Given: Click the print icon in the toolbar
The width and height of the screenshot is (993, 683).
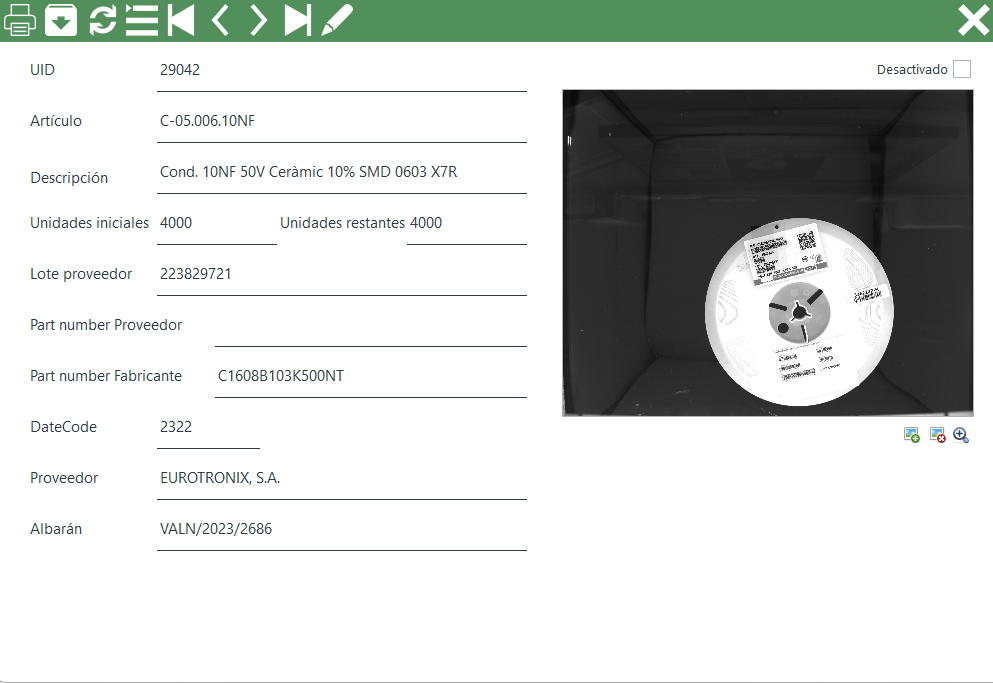Looking at the screenshot, I should (x=21, y=20).
